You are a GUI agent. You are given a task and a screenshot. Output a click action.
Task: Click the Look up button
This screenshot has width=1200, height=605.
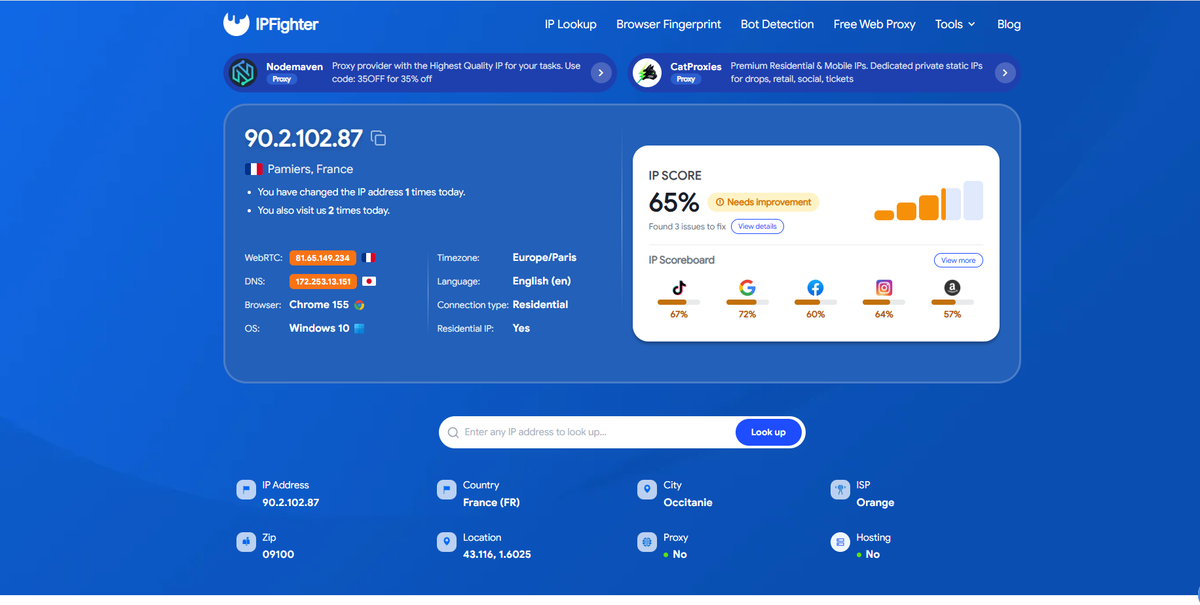pyautogui.click(x=768, y=432)
